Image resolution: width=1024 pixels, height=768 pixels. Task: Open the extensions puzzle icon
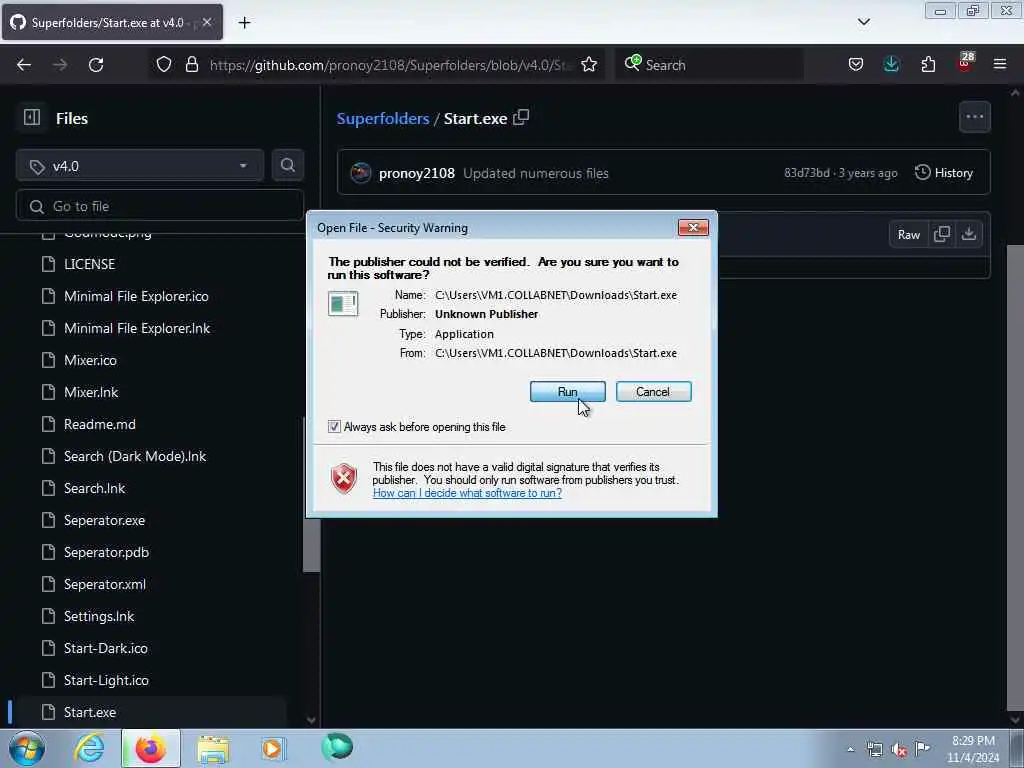[928, 65]
